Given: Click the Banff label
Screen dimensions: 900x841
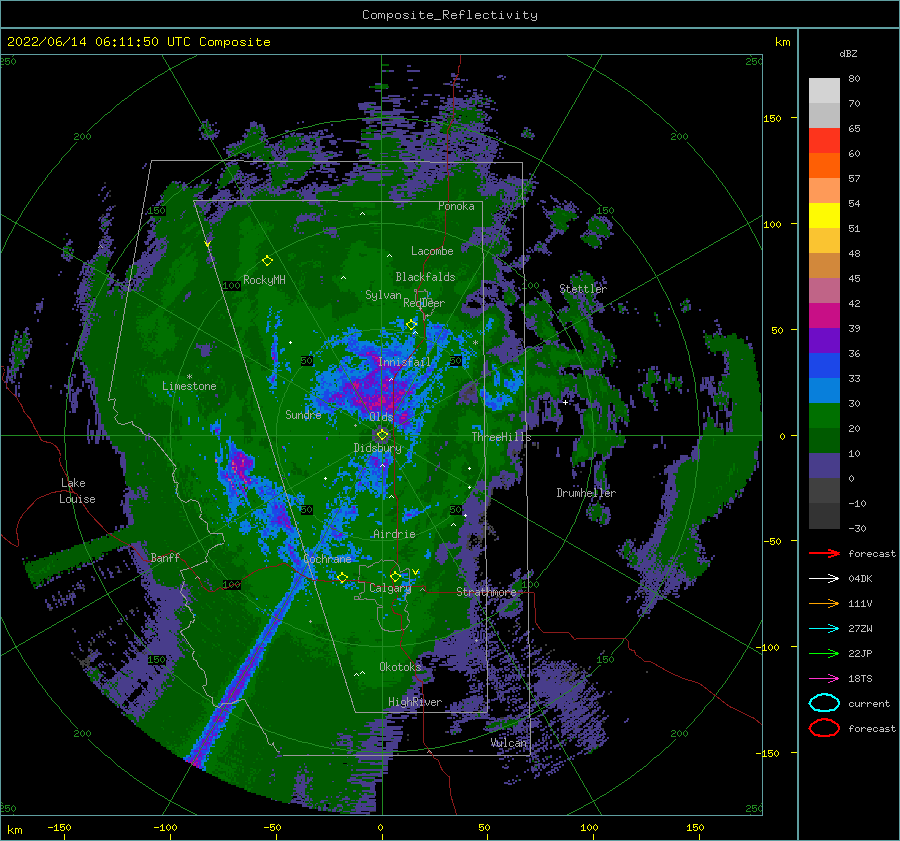Looking at the screenshot, I should point(165,557).
